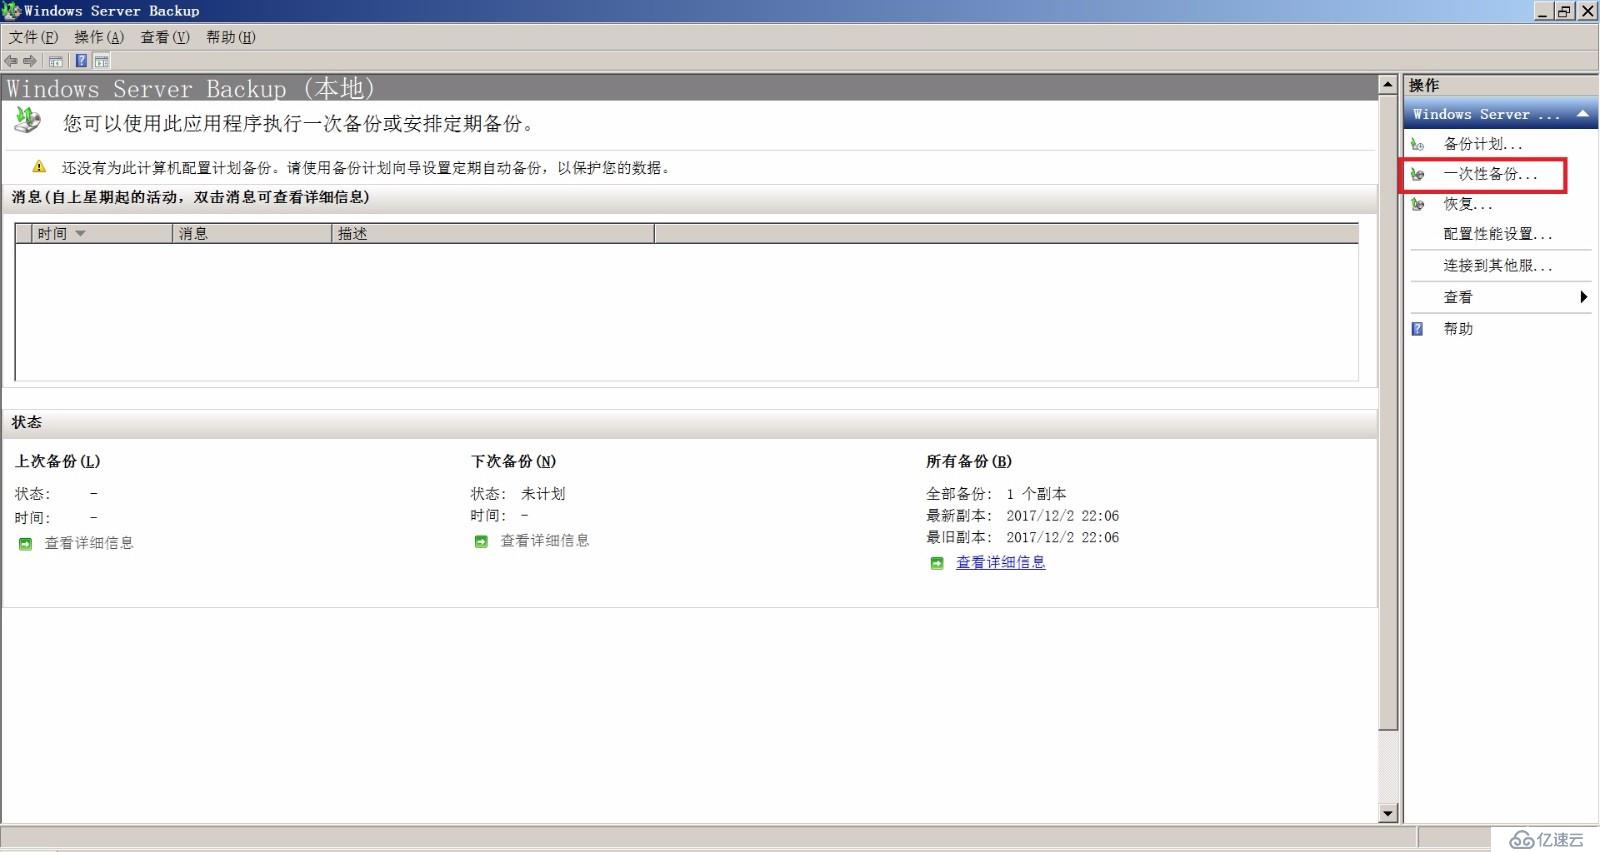Screen dimensions: 1600x852
Task: Launch 一次性备份... from actions pane
Action: [1490, 174]
